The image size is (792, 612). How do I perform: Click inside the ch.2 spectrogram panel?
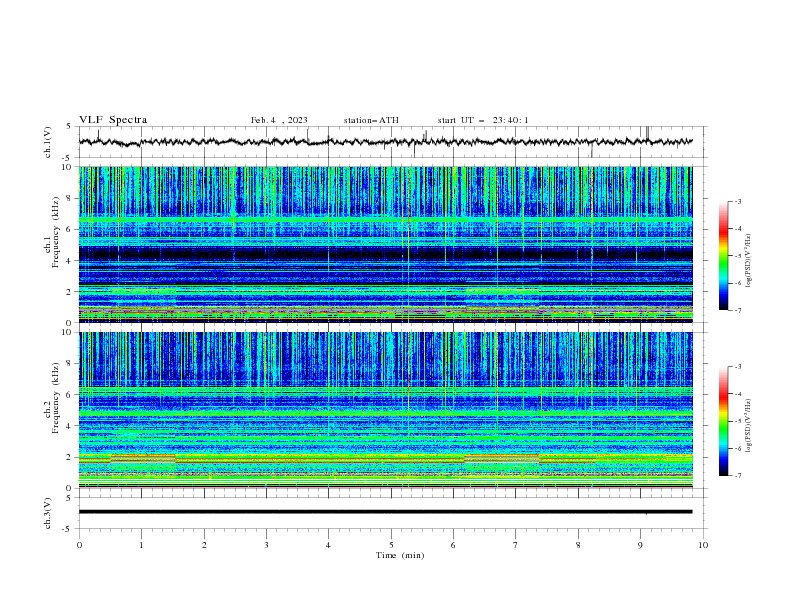(386, 410)
